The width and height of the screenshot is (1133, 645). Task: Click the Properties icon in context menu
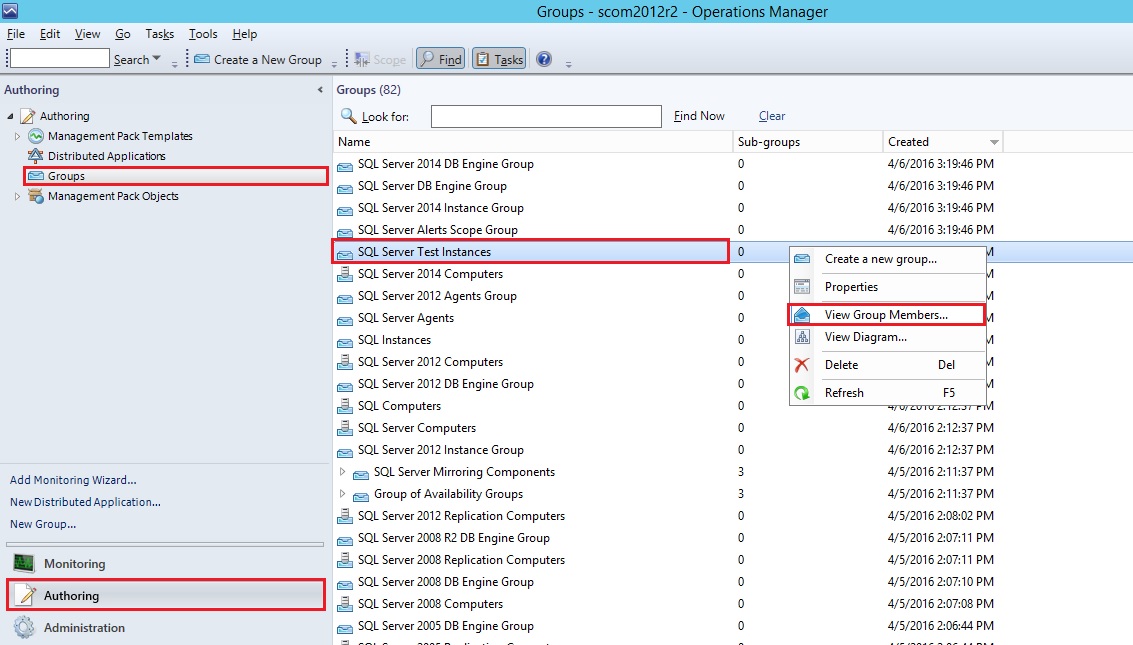802,287
